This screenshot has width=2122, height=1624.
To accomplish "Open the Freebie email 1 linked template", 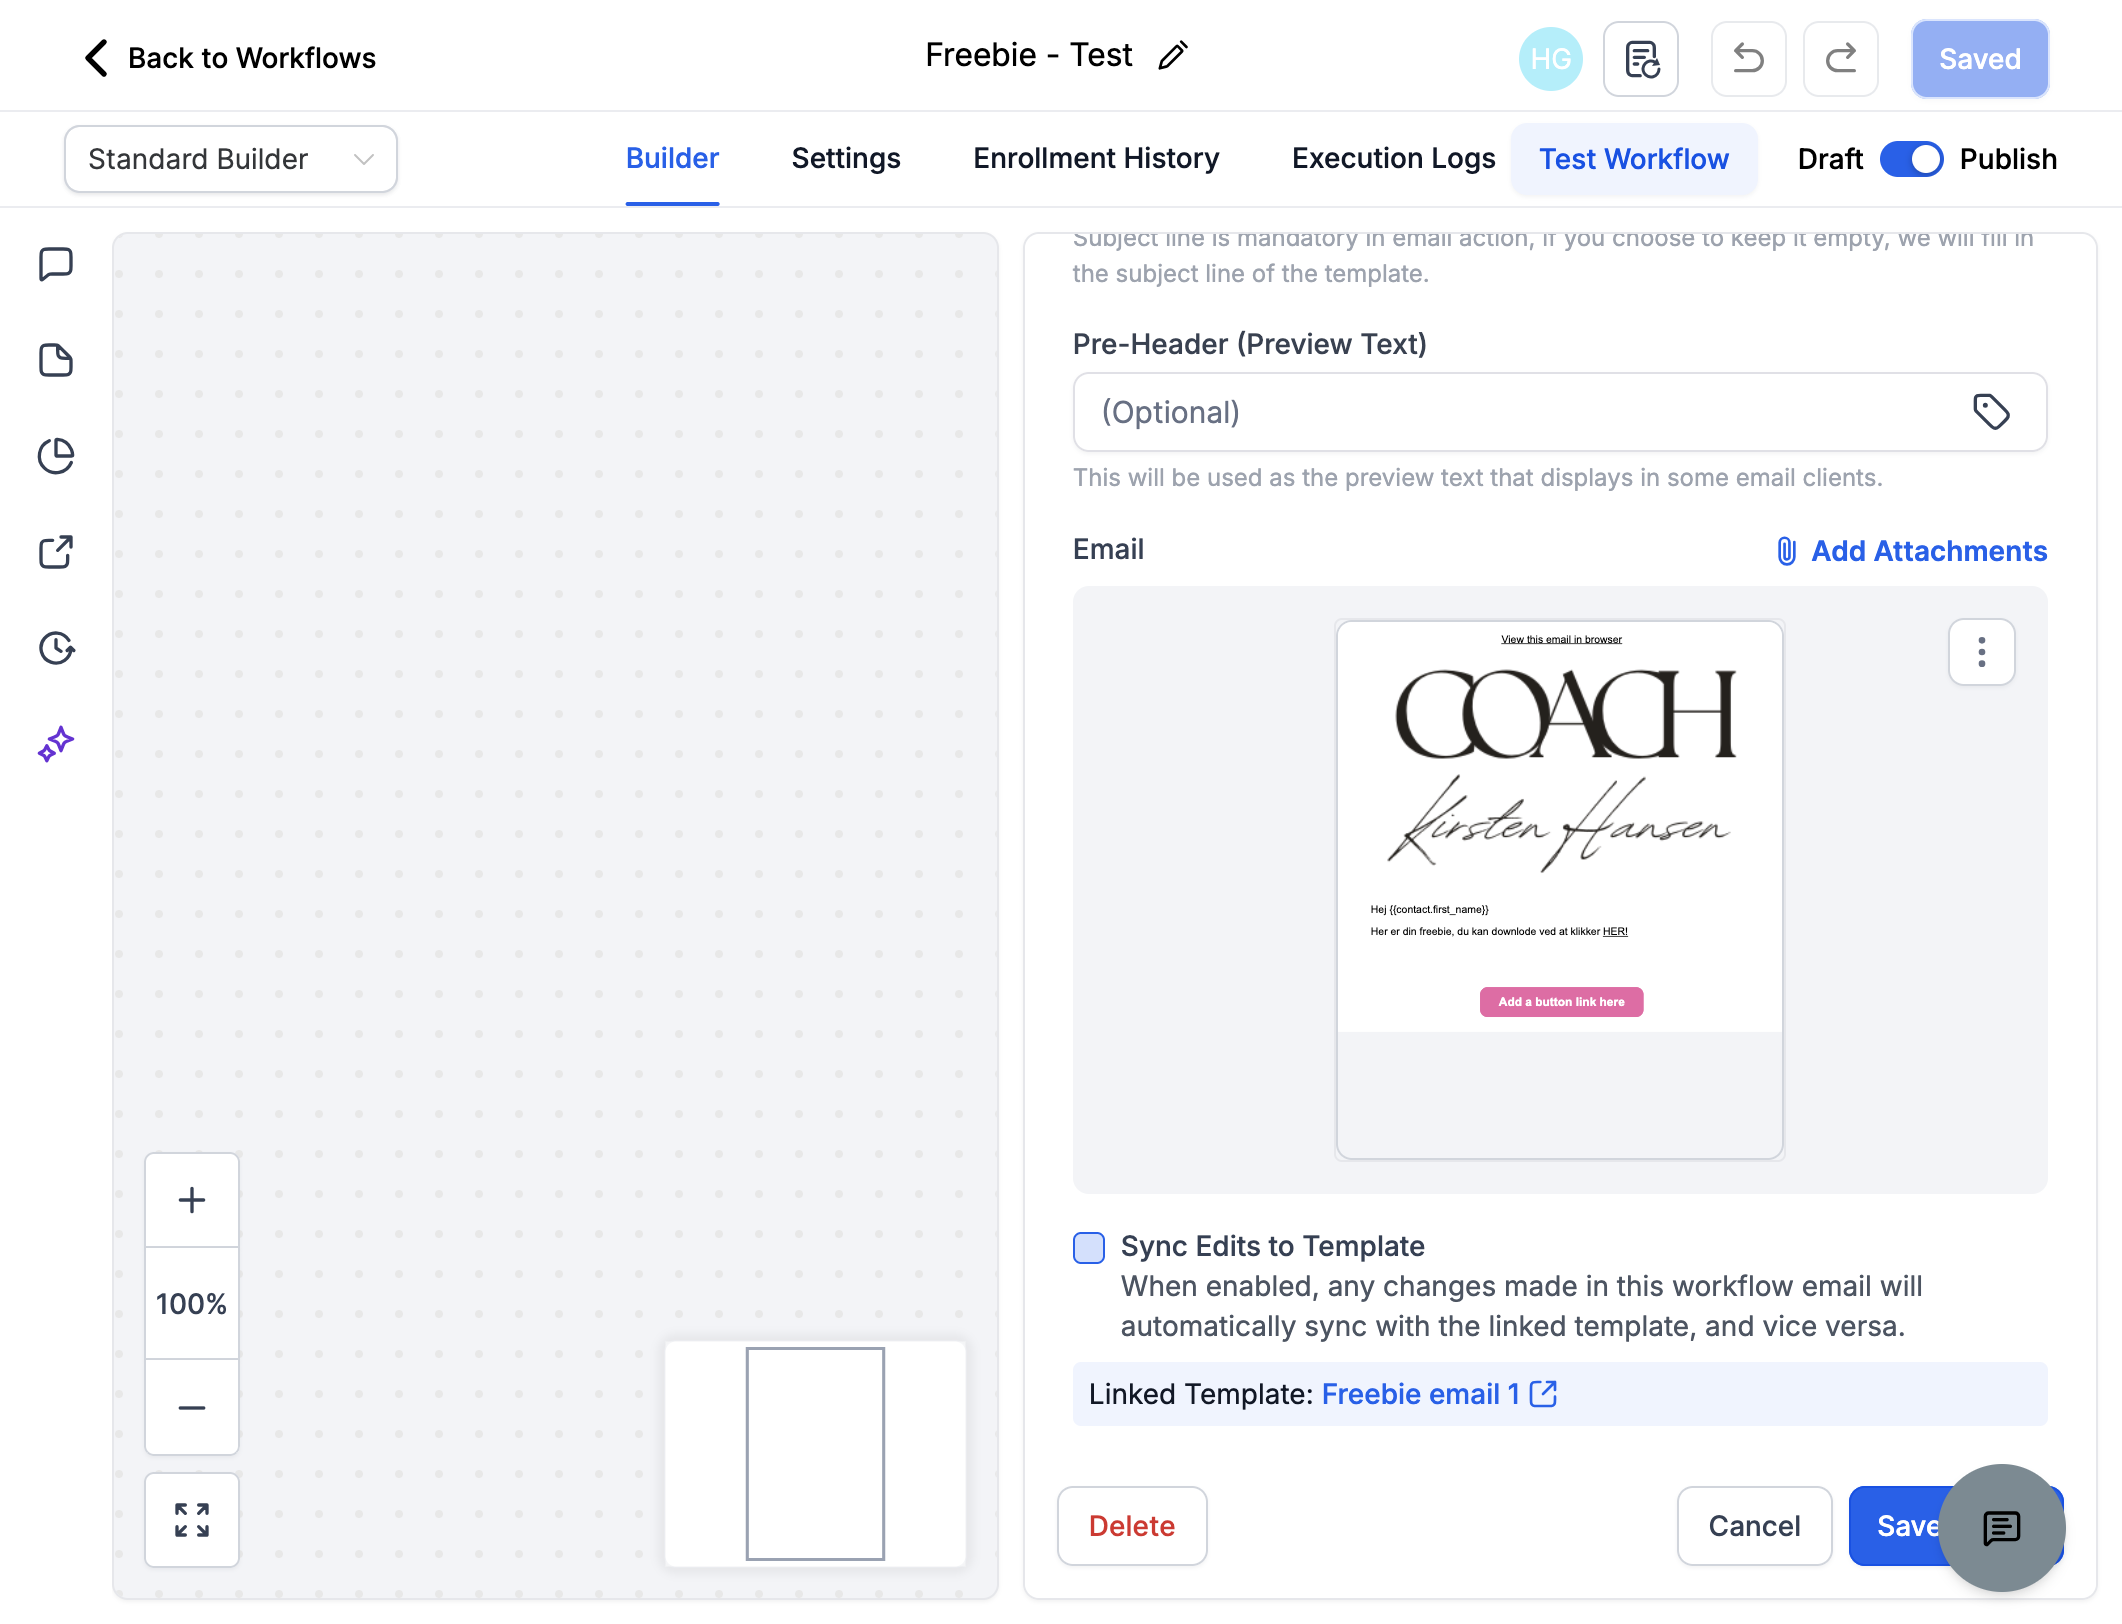I will (x=1438, y=1394).
